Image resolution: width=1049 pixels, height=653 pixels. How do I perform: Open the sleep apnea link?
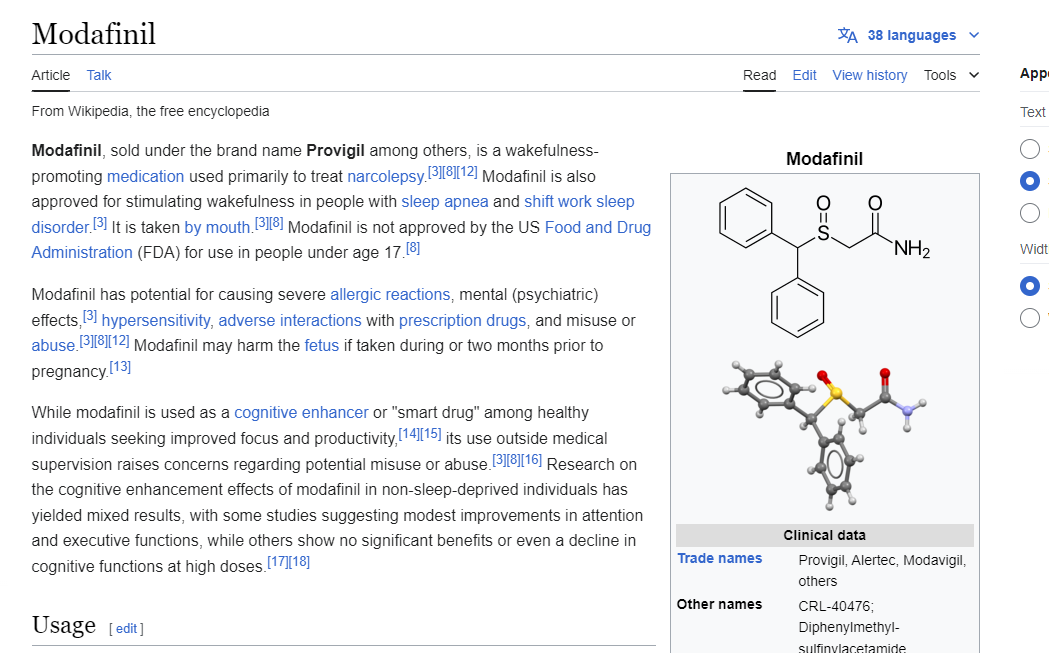pyautogui.click(x=445, y=202)
